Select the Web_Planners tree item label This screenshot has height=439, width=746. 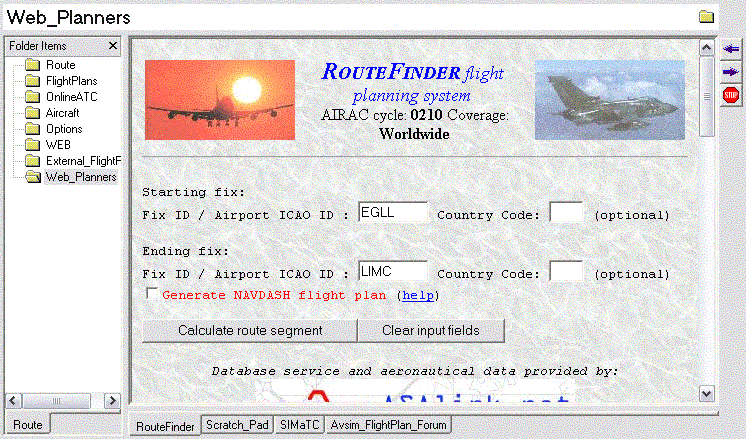click(x=81, y=177)
